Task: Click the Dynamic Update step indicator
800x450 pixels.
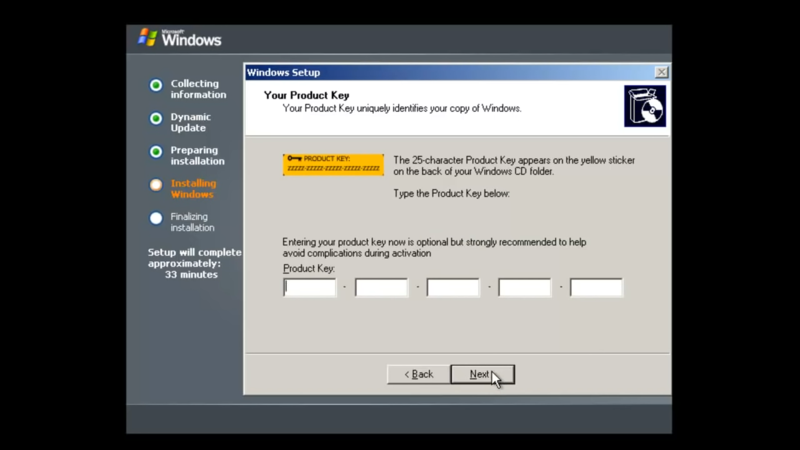Action: click(156, 118)
